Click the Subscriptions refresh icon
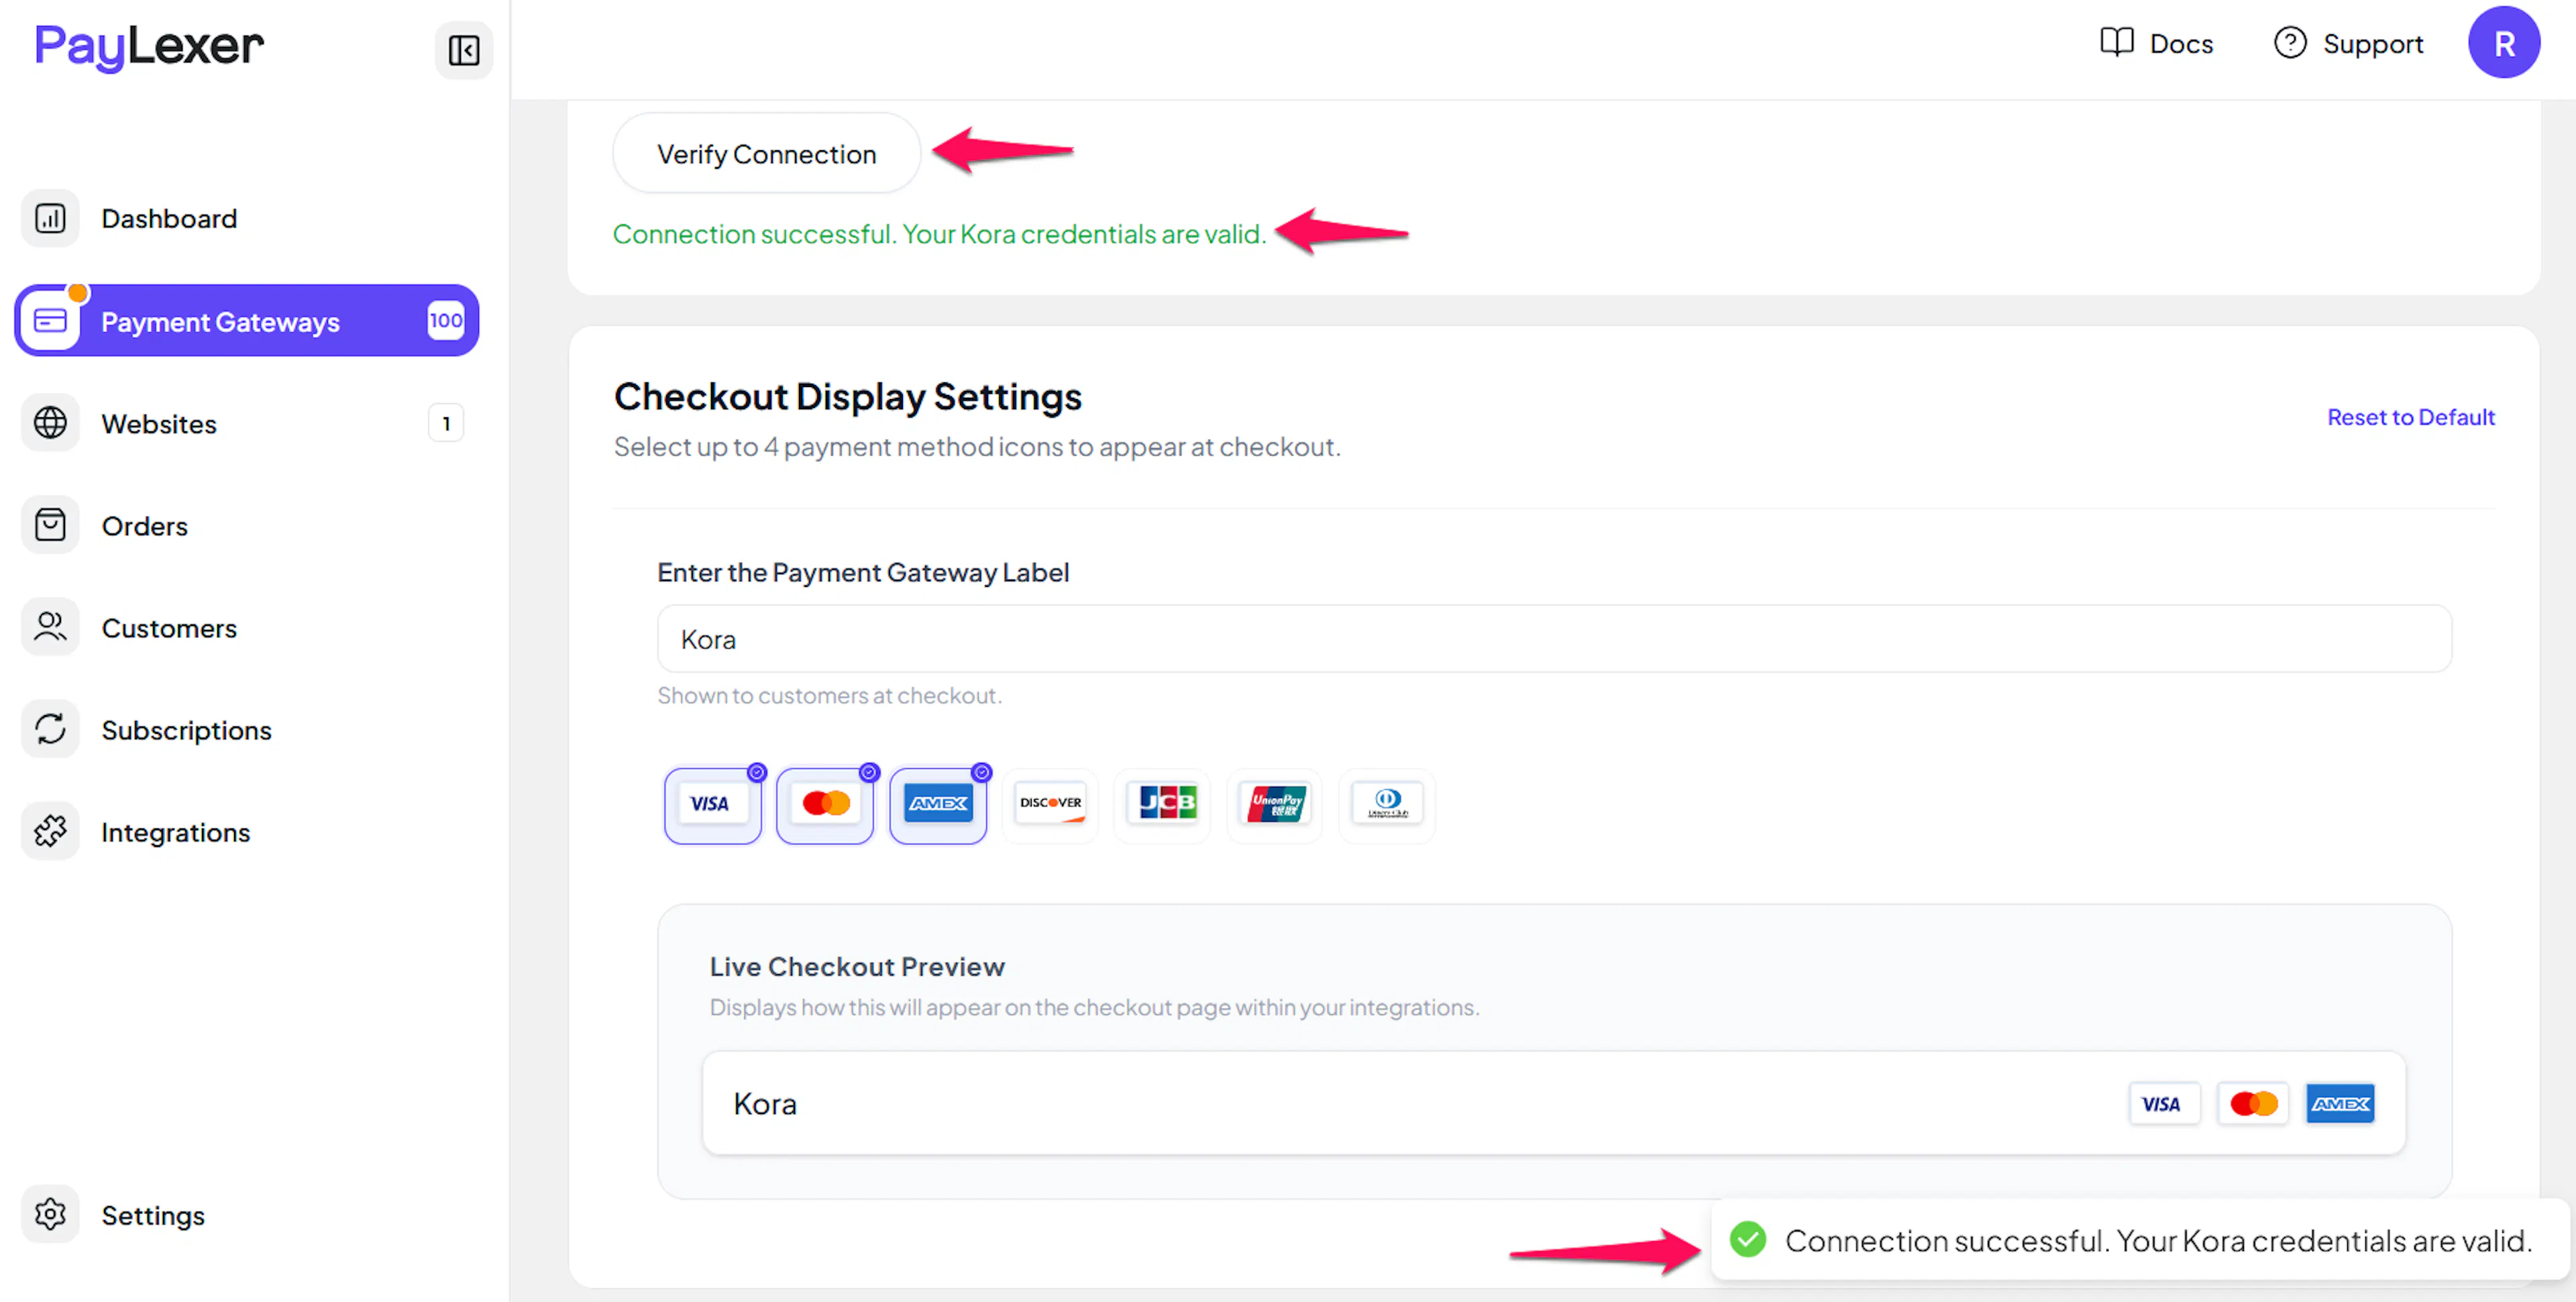 50,729
